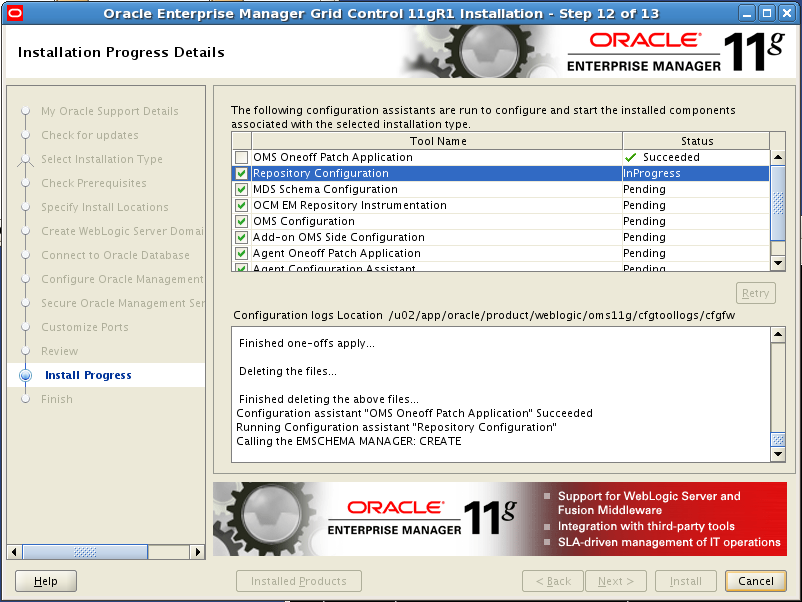
Task: Select the Create WebLogic Server Domain step
Action: 122,231
